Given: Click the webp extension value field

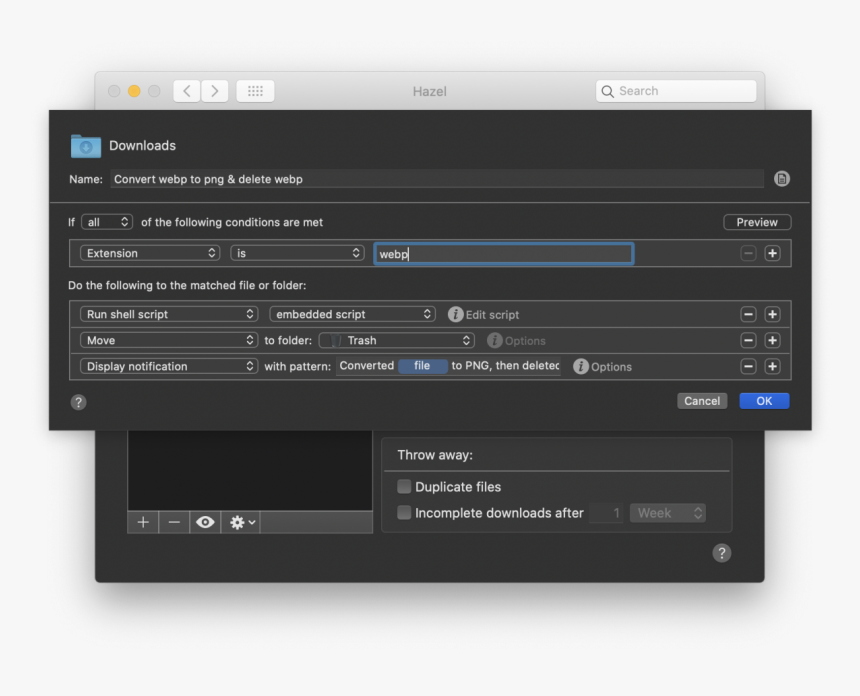Looking at the screenshot, I should click(503, 254).
